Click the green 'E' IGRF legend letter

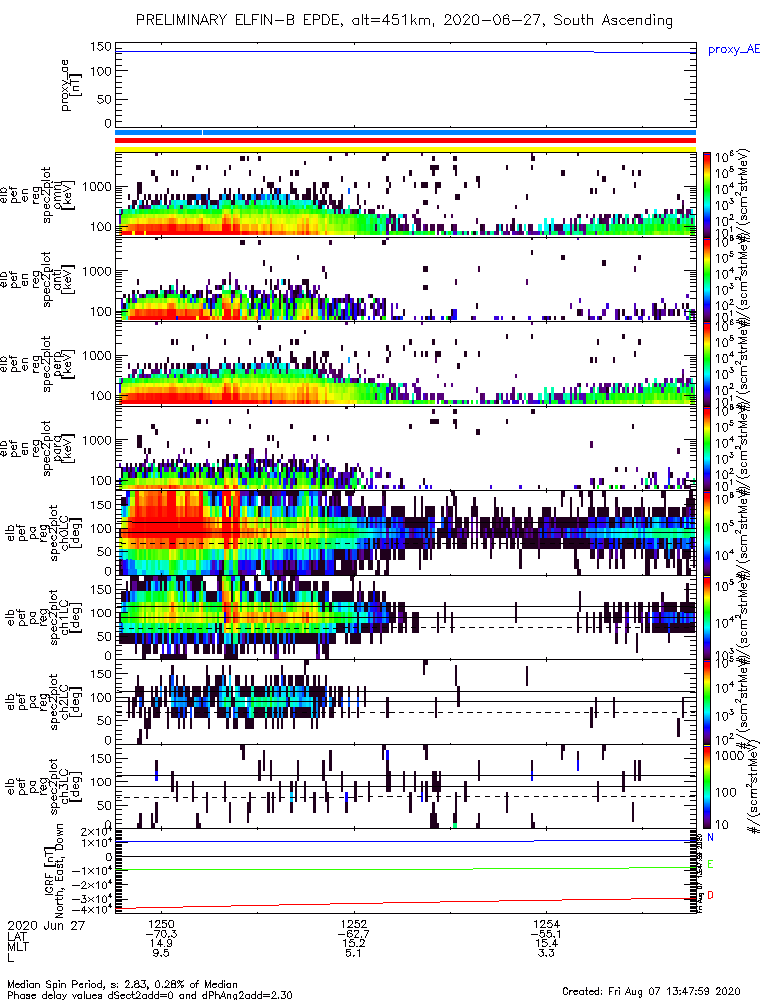click(x=711, y=865)
